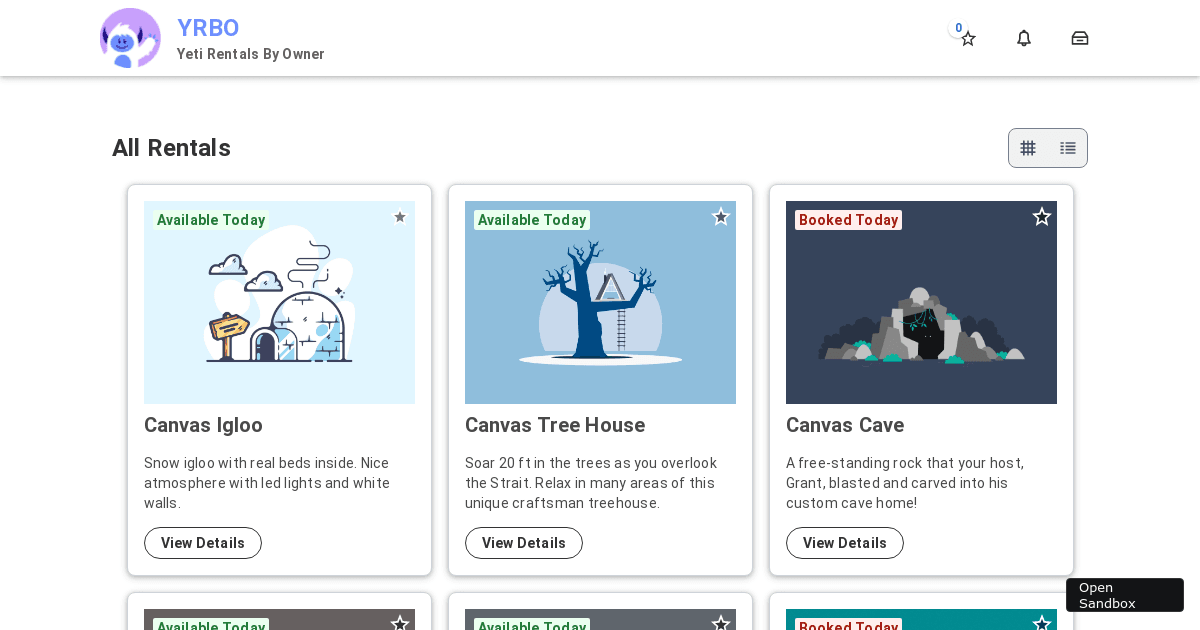Click the star icon on Canvas Cave card
Screen dimensions: 1200x630
point(1042,216)
